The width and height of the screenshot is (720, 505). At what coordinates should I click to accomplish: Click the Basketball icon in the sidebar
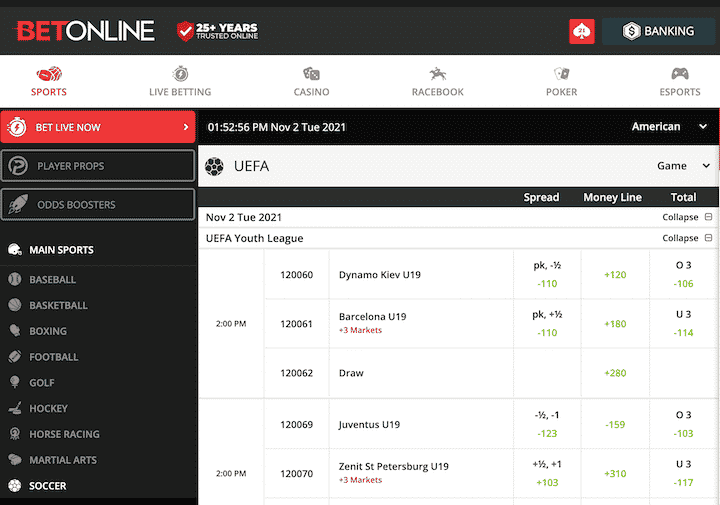[15, 305]
